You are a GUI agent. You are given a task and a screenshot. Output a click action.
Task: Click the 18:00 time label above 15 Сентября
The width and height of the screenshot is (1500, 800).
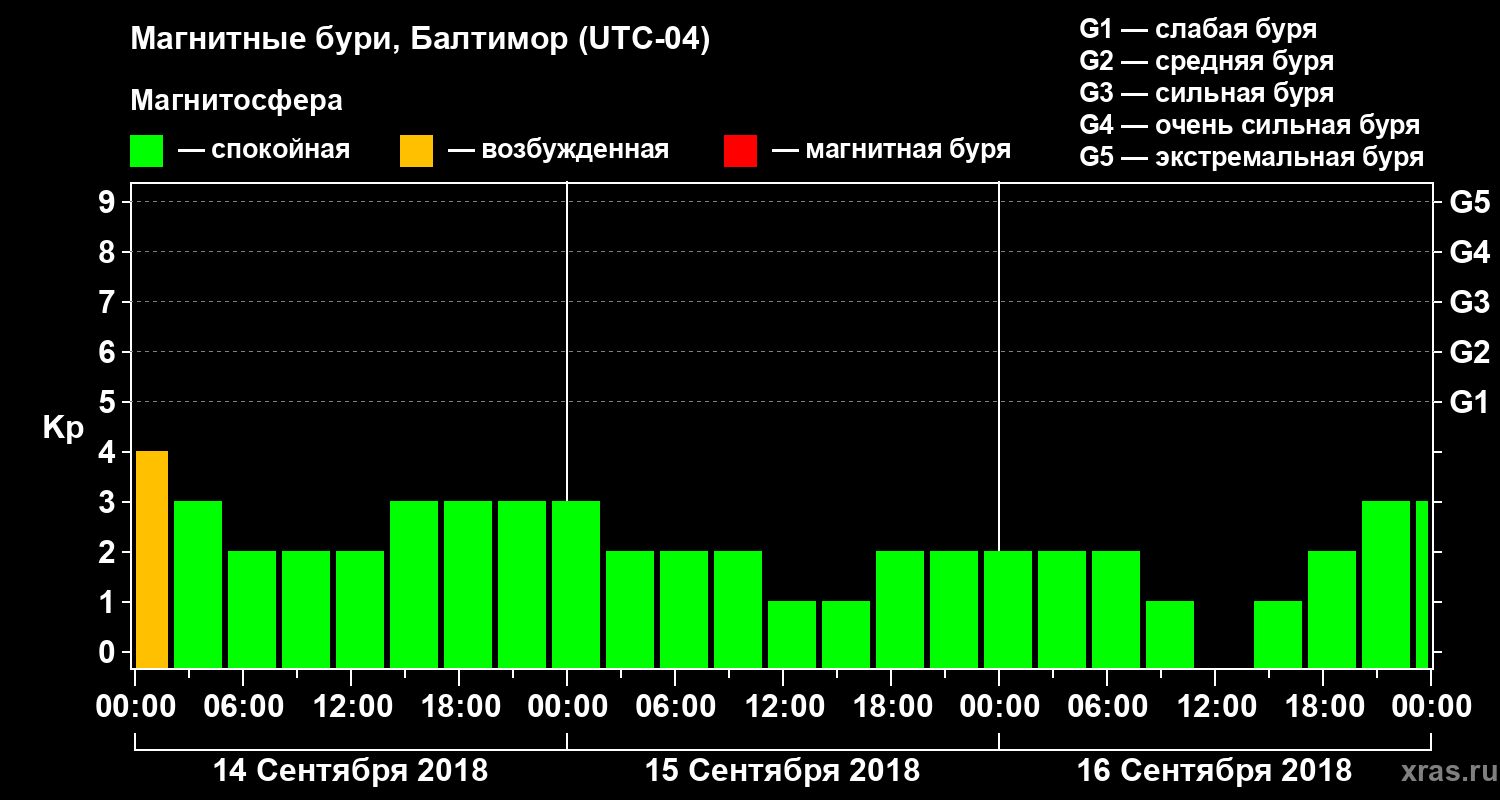(891, 707)
